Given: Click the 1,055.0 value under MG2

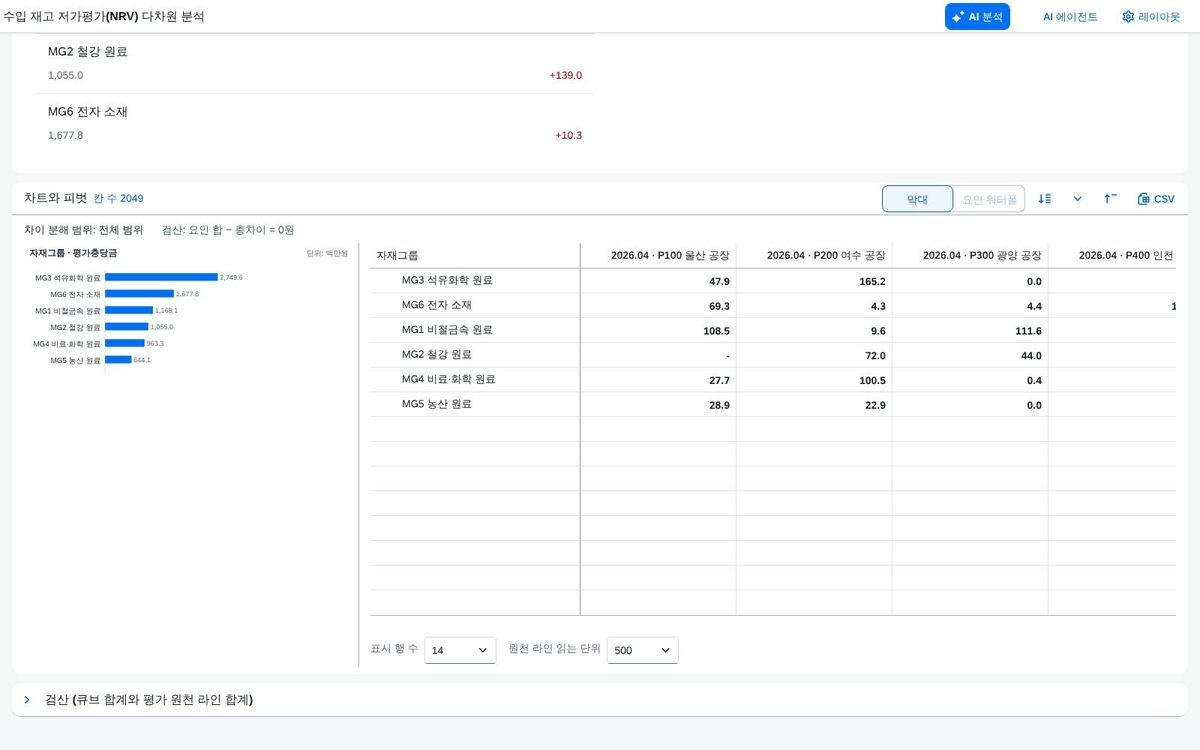Looking at the screenshot, I should pos(65,76).
